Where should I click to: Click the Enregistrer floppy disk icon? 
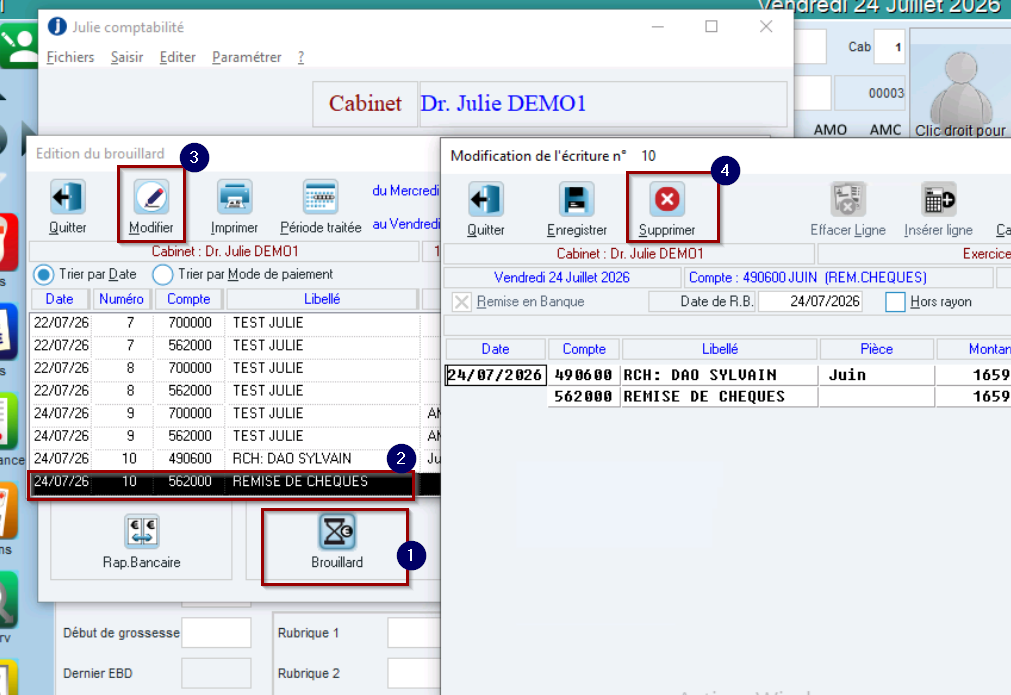(x=576, y=199)
